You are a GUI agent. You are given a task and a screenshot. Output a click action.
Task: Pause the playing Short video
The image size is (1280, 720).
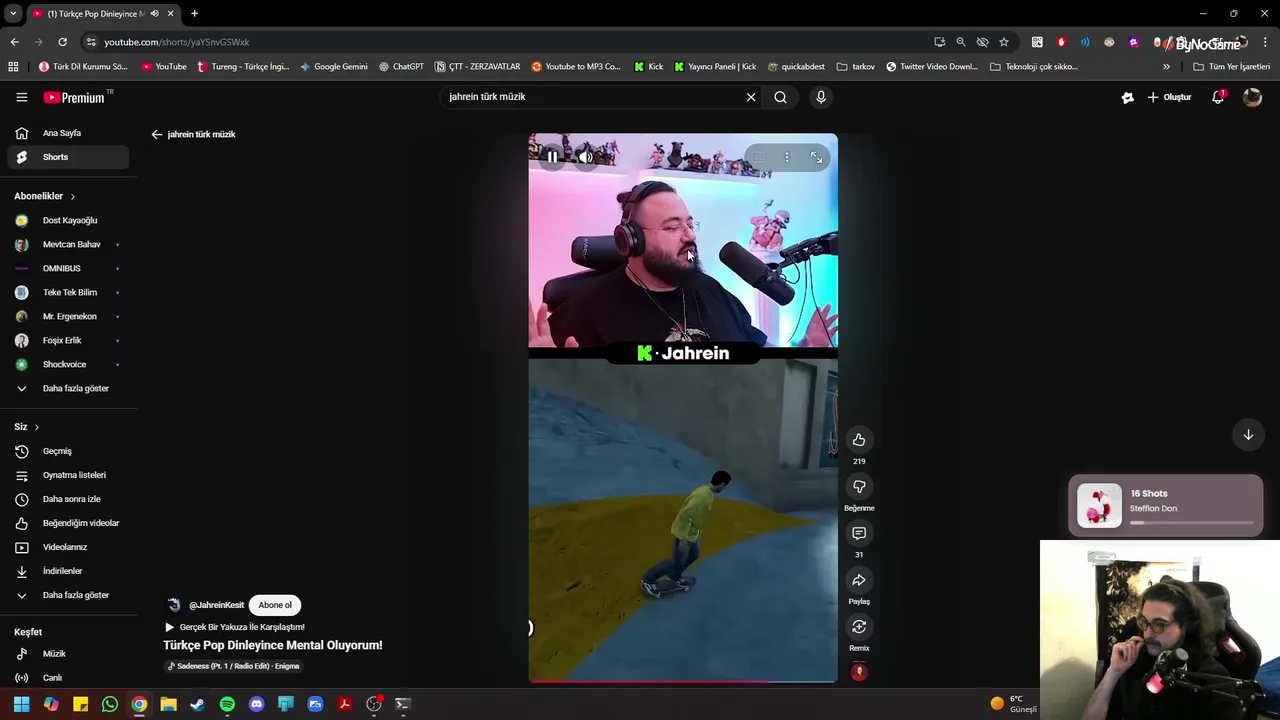click(552, 157)
